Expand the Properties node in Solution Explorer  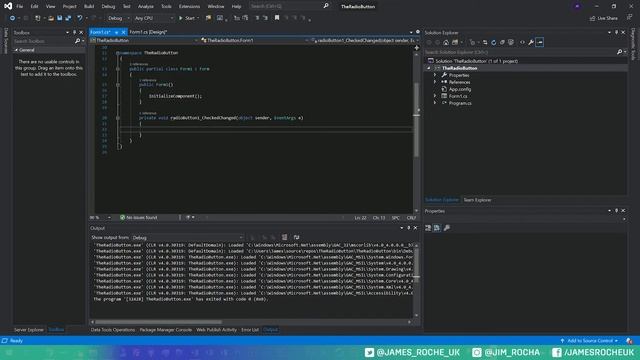435,75
